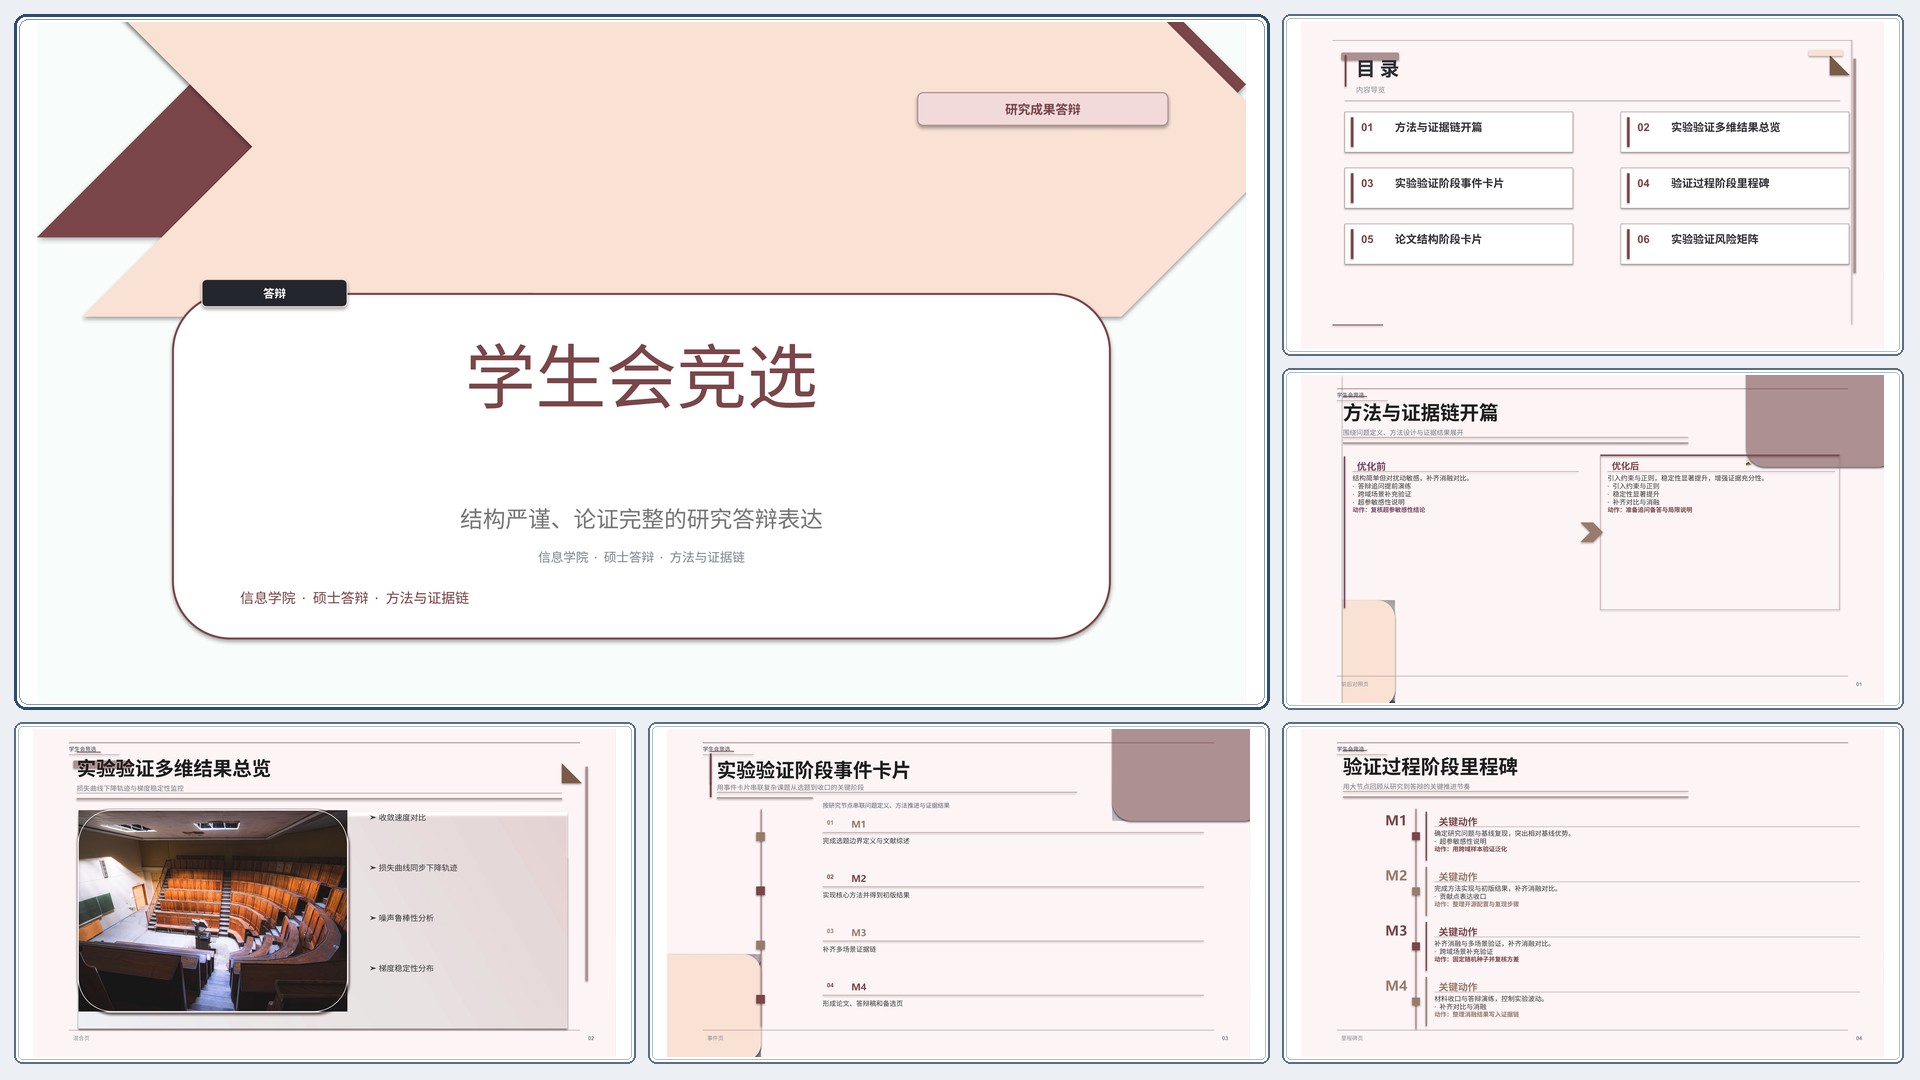Screen dimensions: 1920x1080
Task: Select the 实验验证阶段事件卡片 slide thumbnail
Action: [x=959, y=893]
